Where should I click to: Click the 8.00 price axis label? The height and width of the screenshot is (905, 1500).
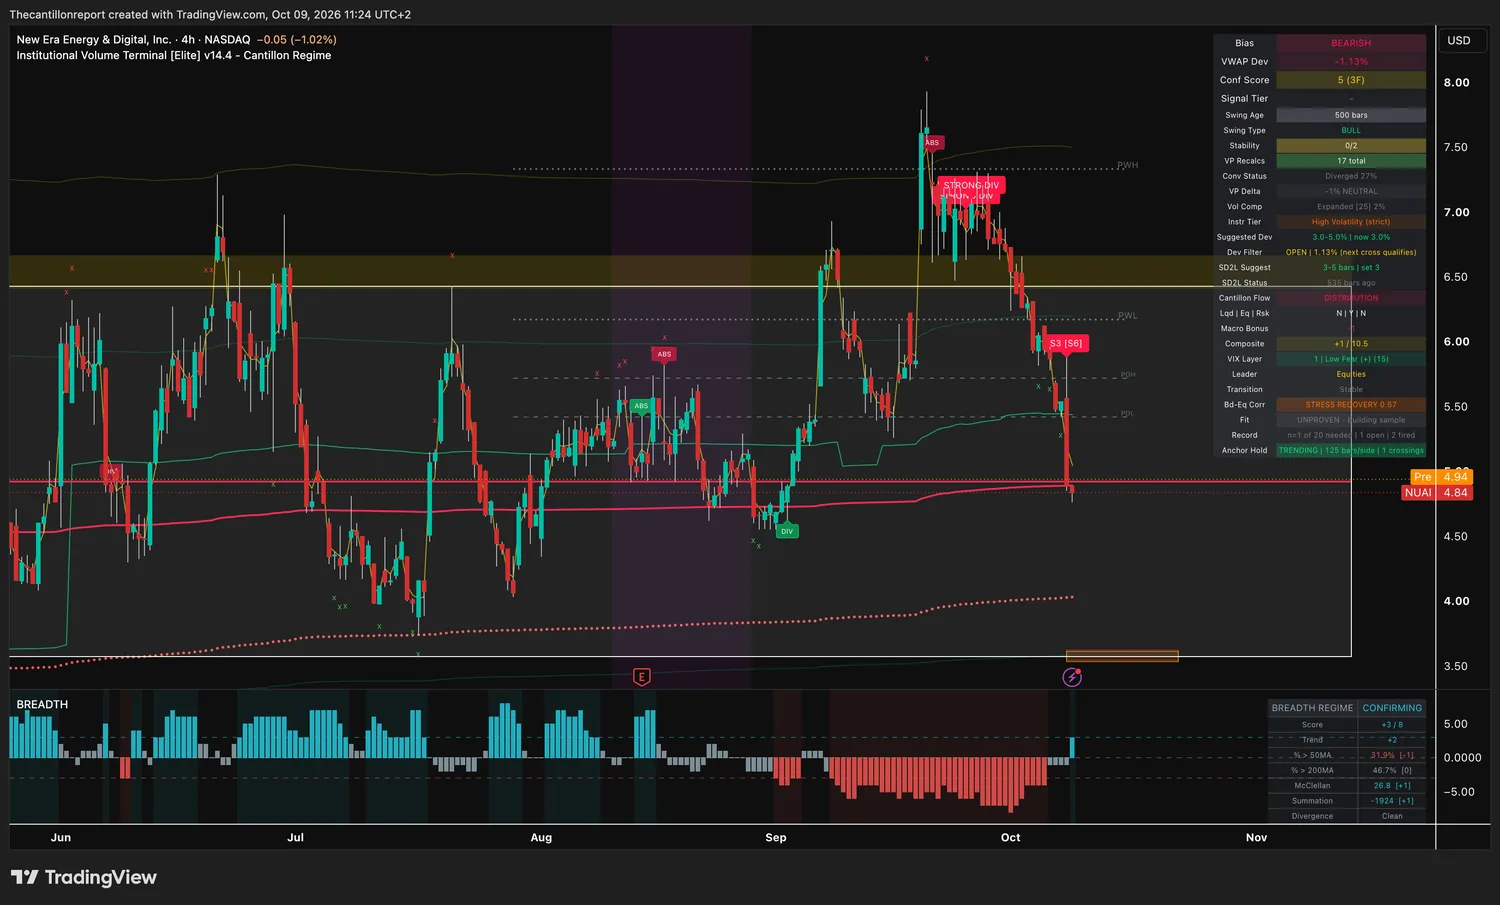(x=1456, y=83)
